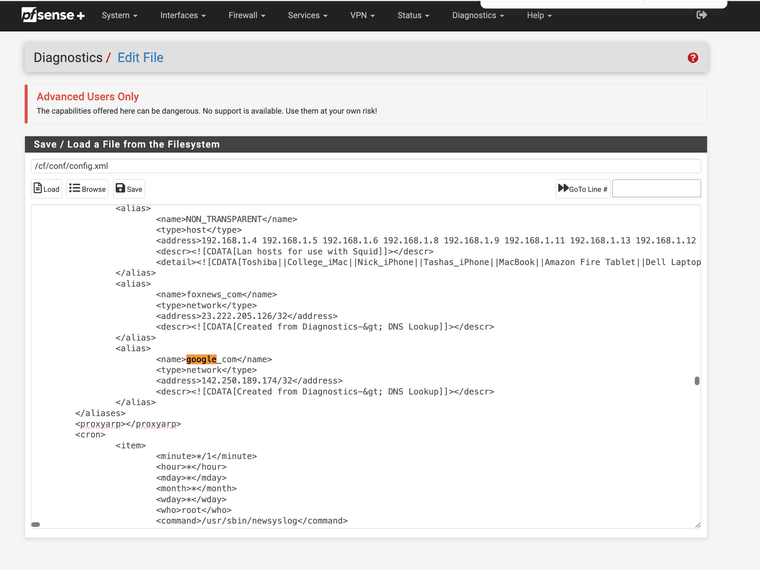Open the VPN dropdown menu
The image size is (760, 570).
coord(362,16)
